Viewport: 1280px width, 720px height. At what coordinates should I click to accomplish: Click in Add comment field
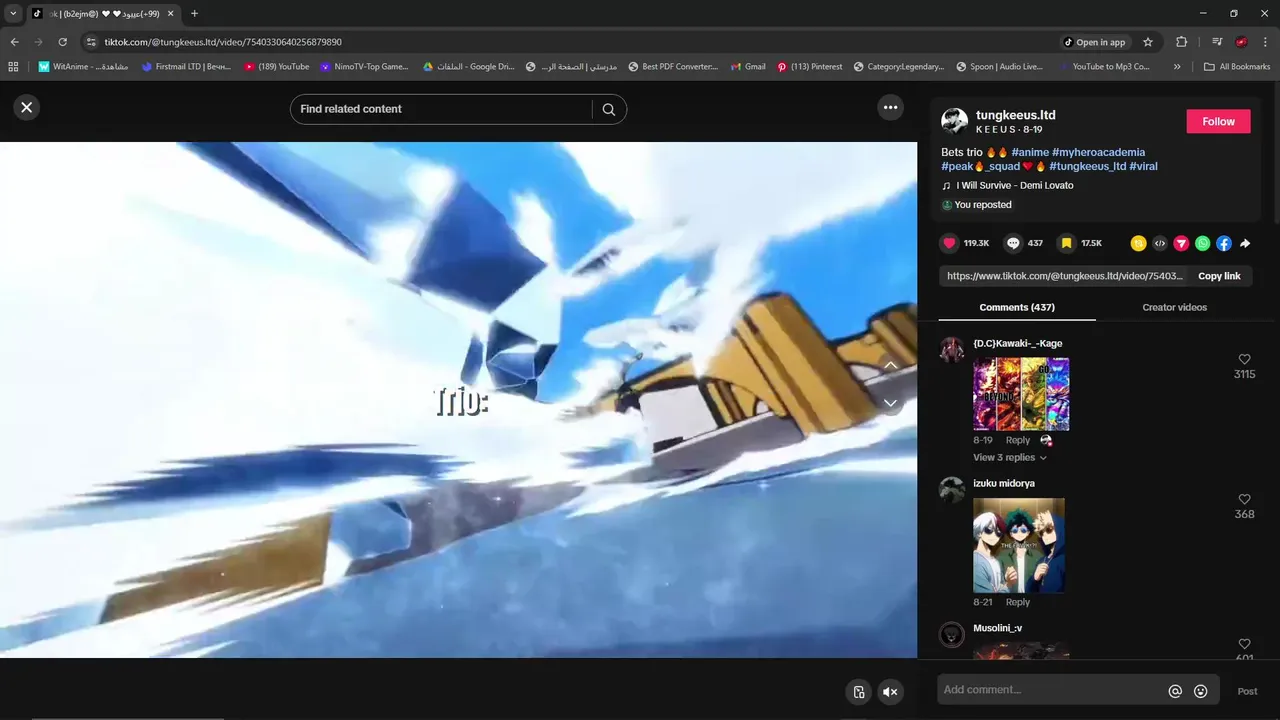click(x=1050, y=690)
